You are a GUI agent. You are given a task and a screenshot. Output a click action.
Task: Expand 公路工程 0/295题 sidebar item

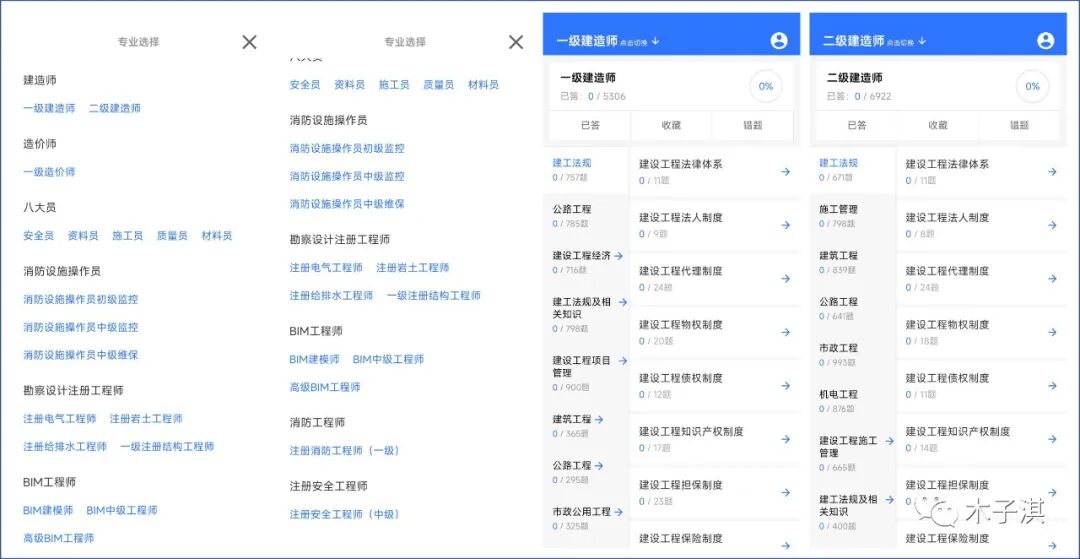click(x=599, y=465)
